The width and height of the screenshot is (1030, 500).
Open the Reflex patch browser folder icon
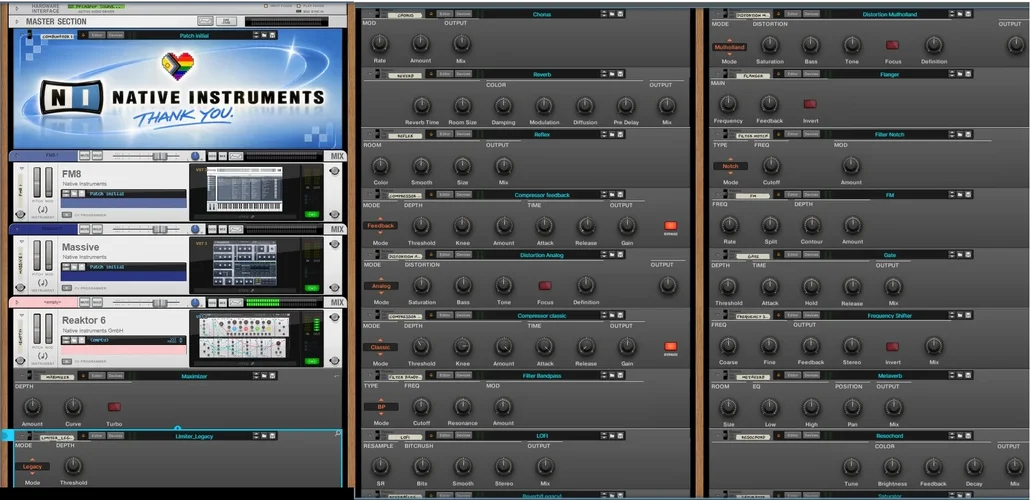tap(612, 135)
